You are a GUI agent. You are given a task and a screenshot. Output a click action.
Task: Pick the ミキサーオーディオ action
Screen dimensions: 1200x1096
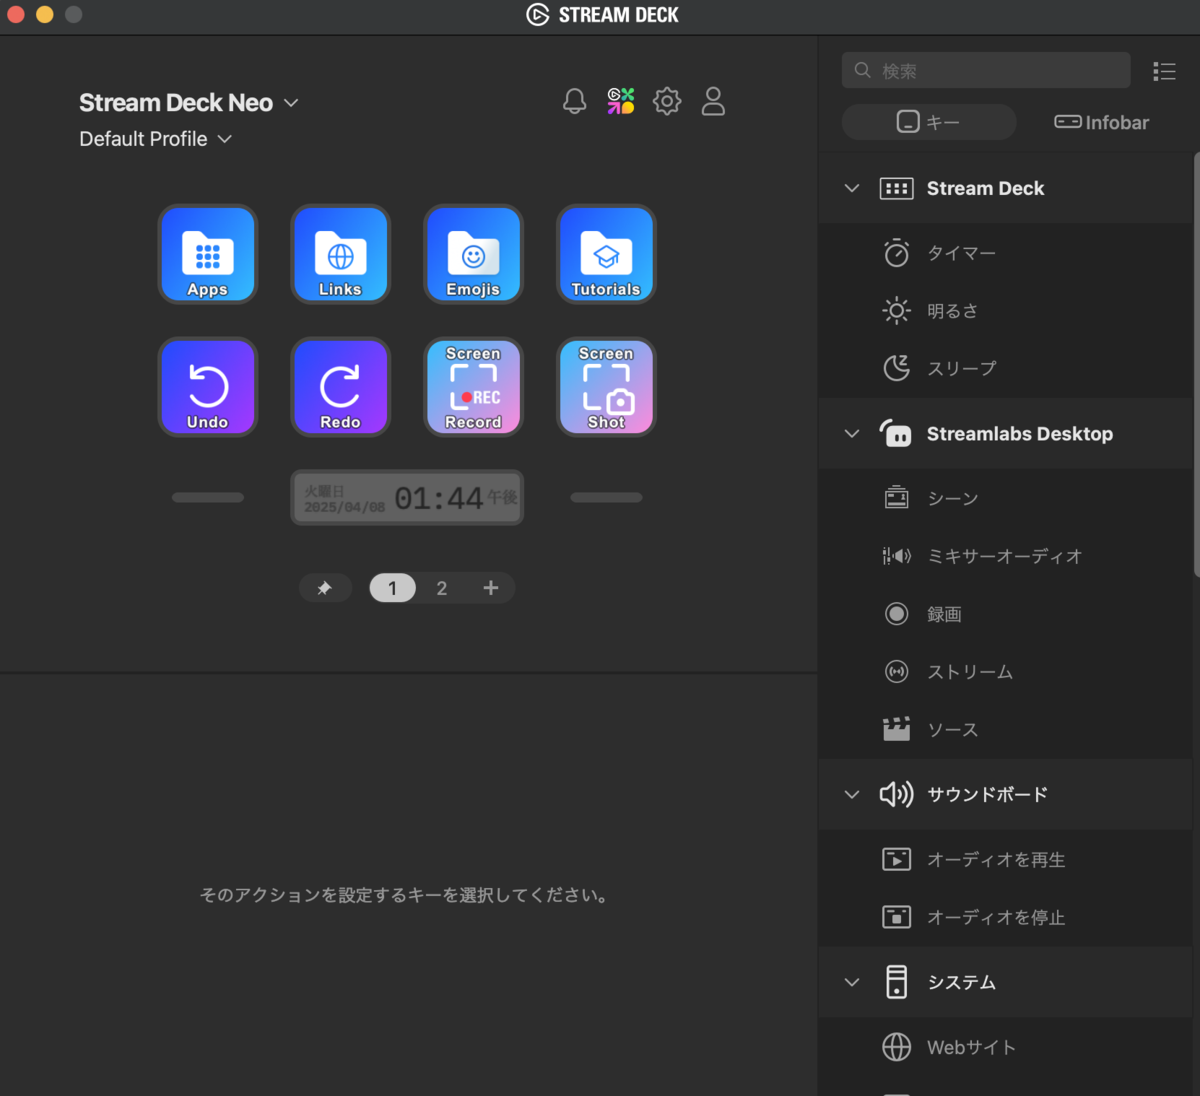pyautogui.click(x=1003, y=556)
